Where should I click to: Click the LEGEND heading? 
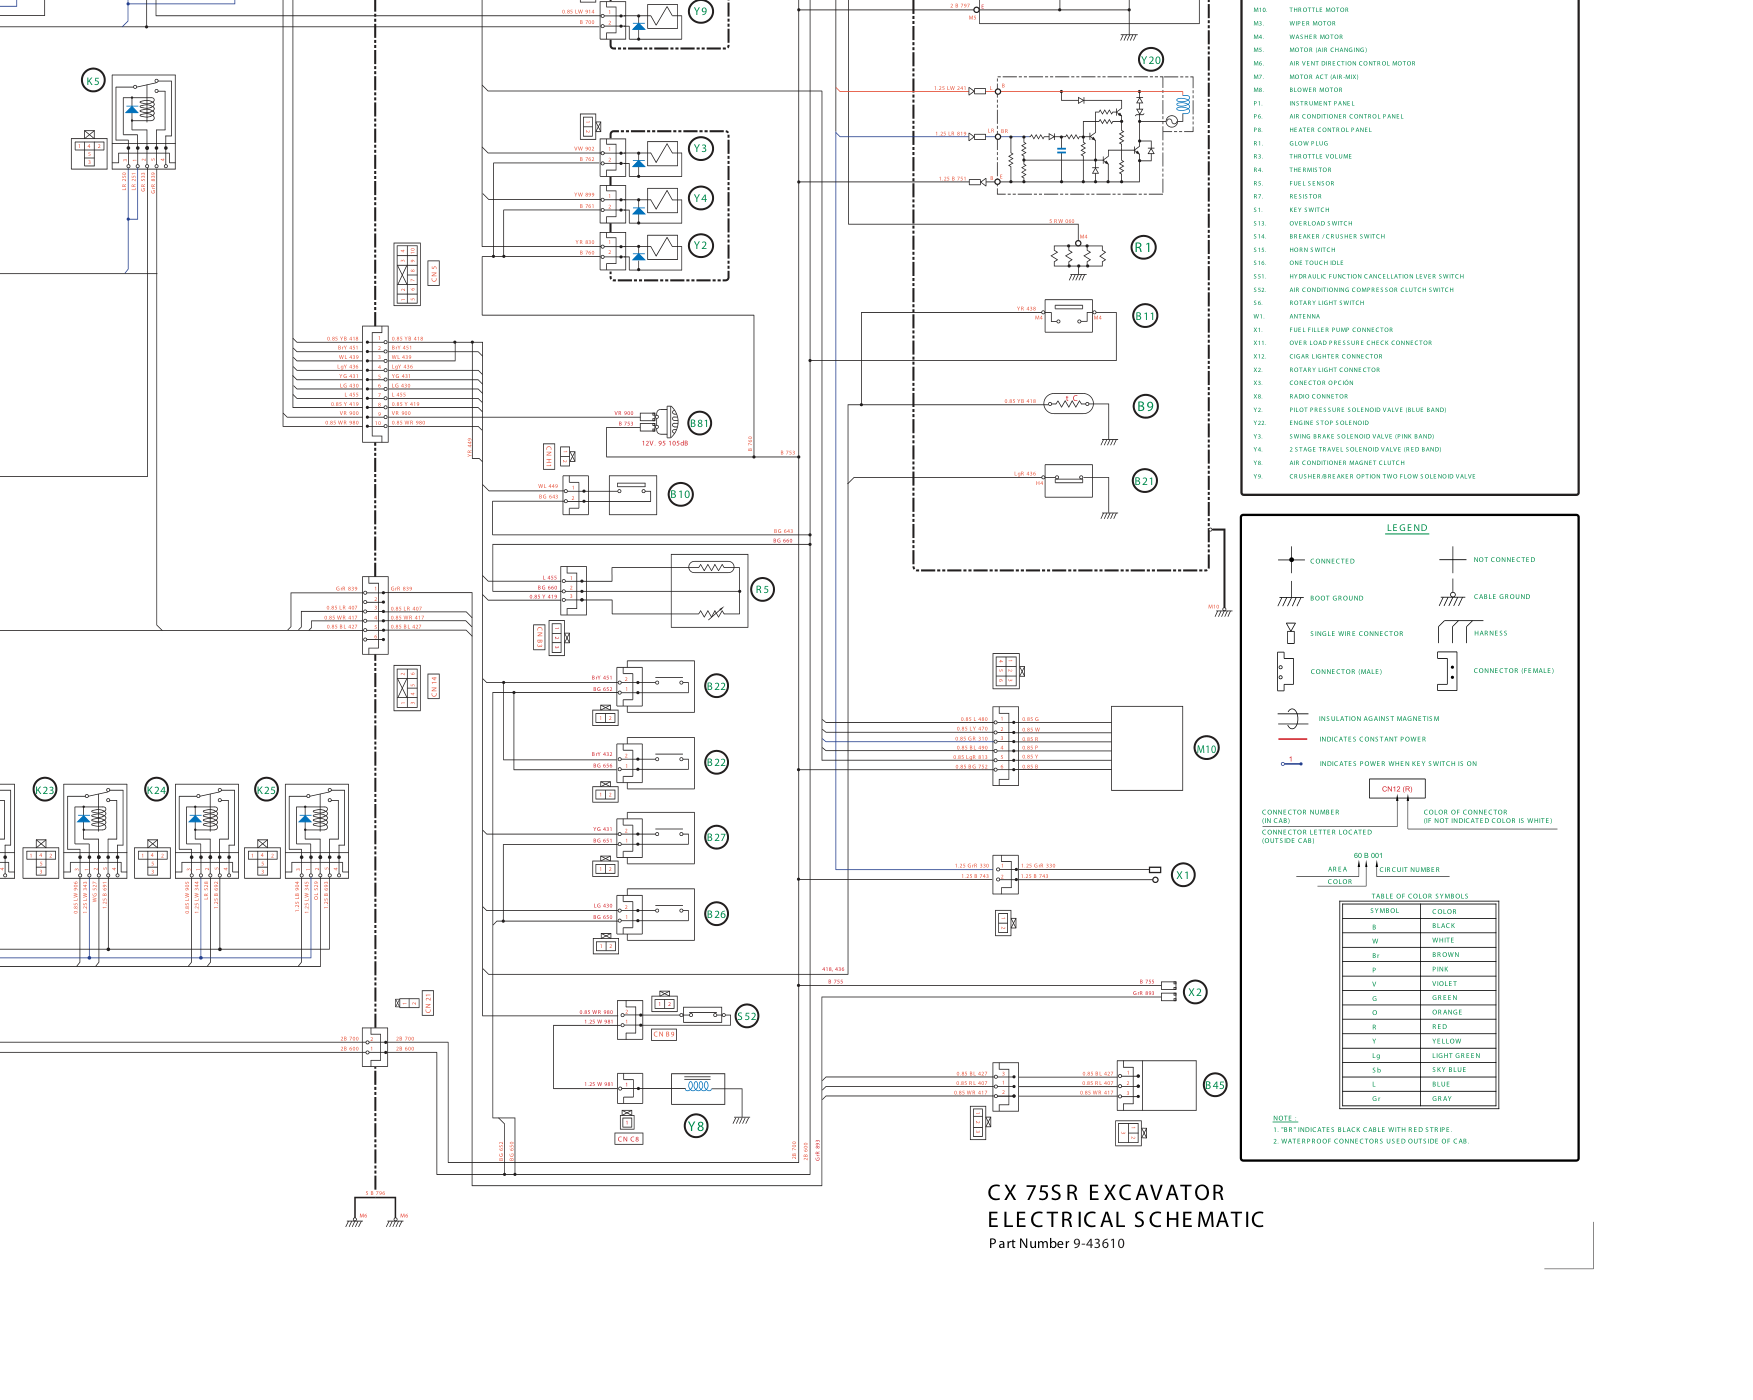1407,528
